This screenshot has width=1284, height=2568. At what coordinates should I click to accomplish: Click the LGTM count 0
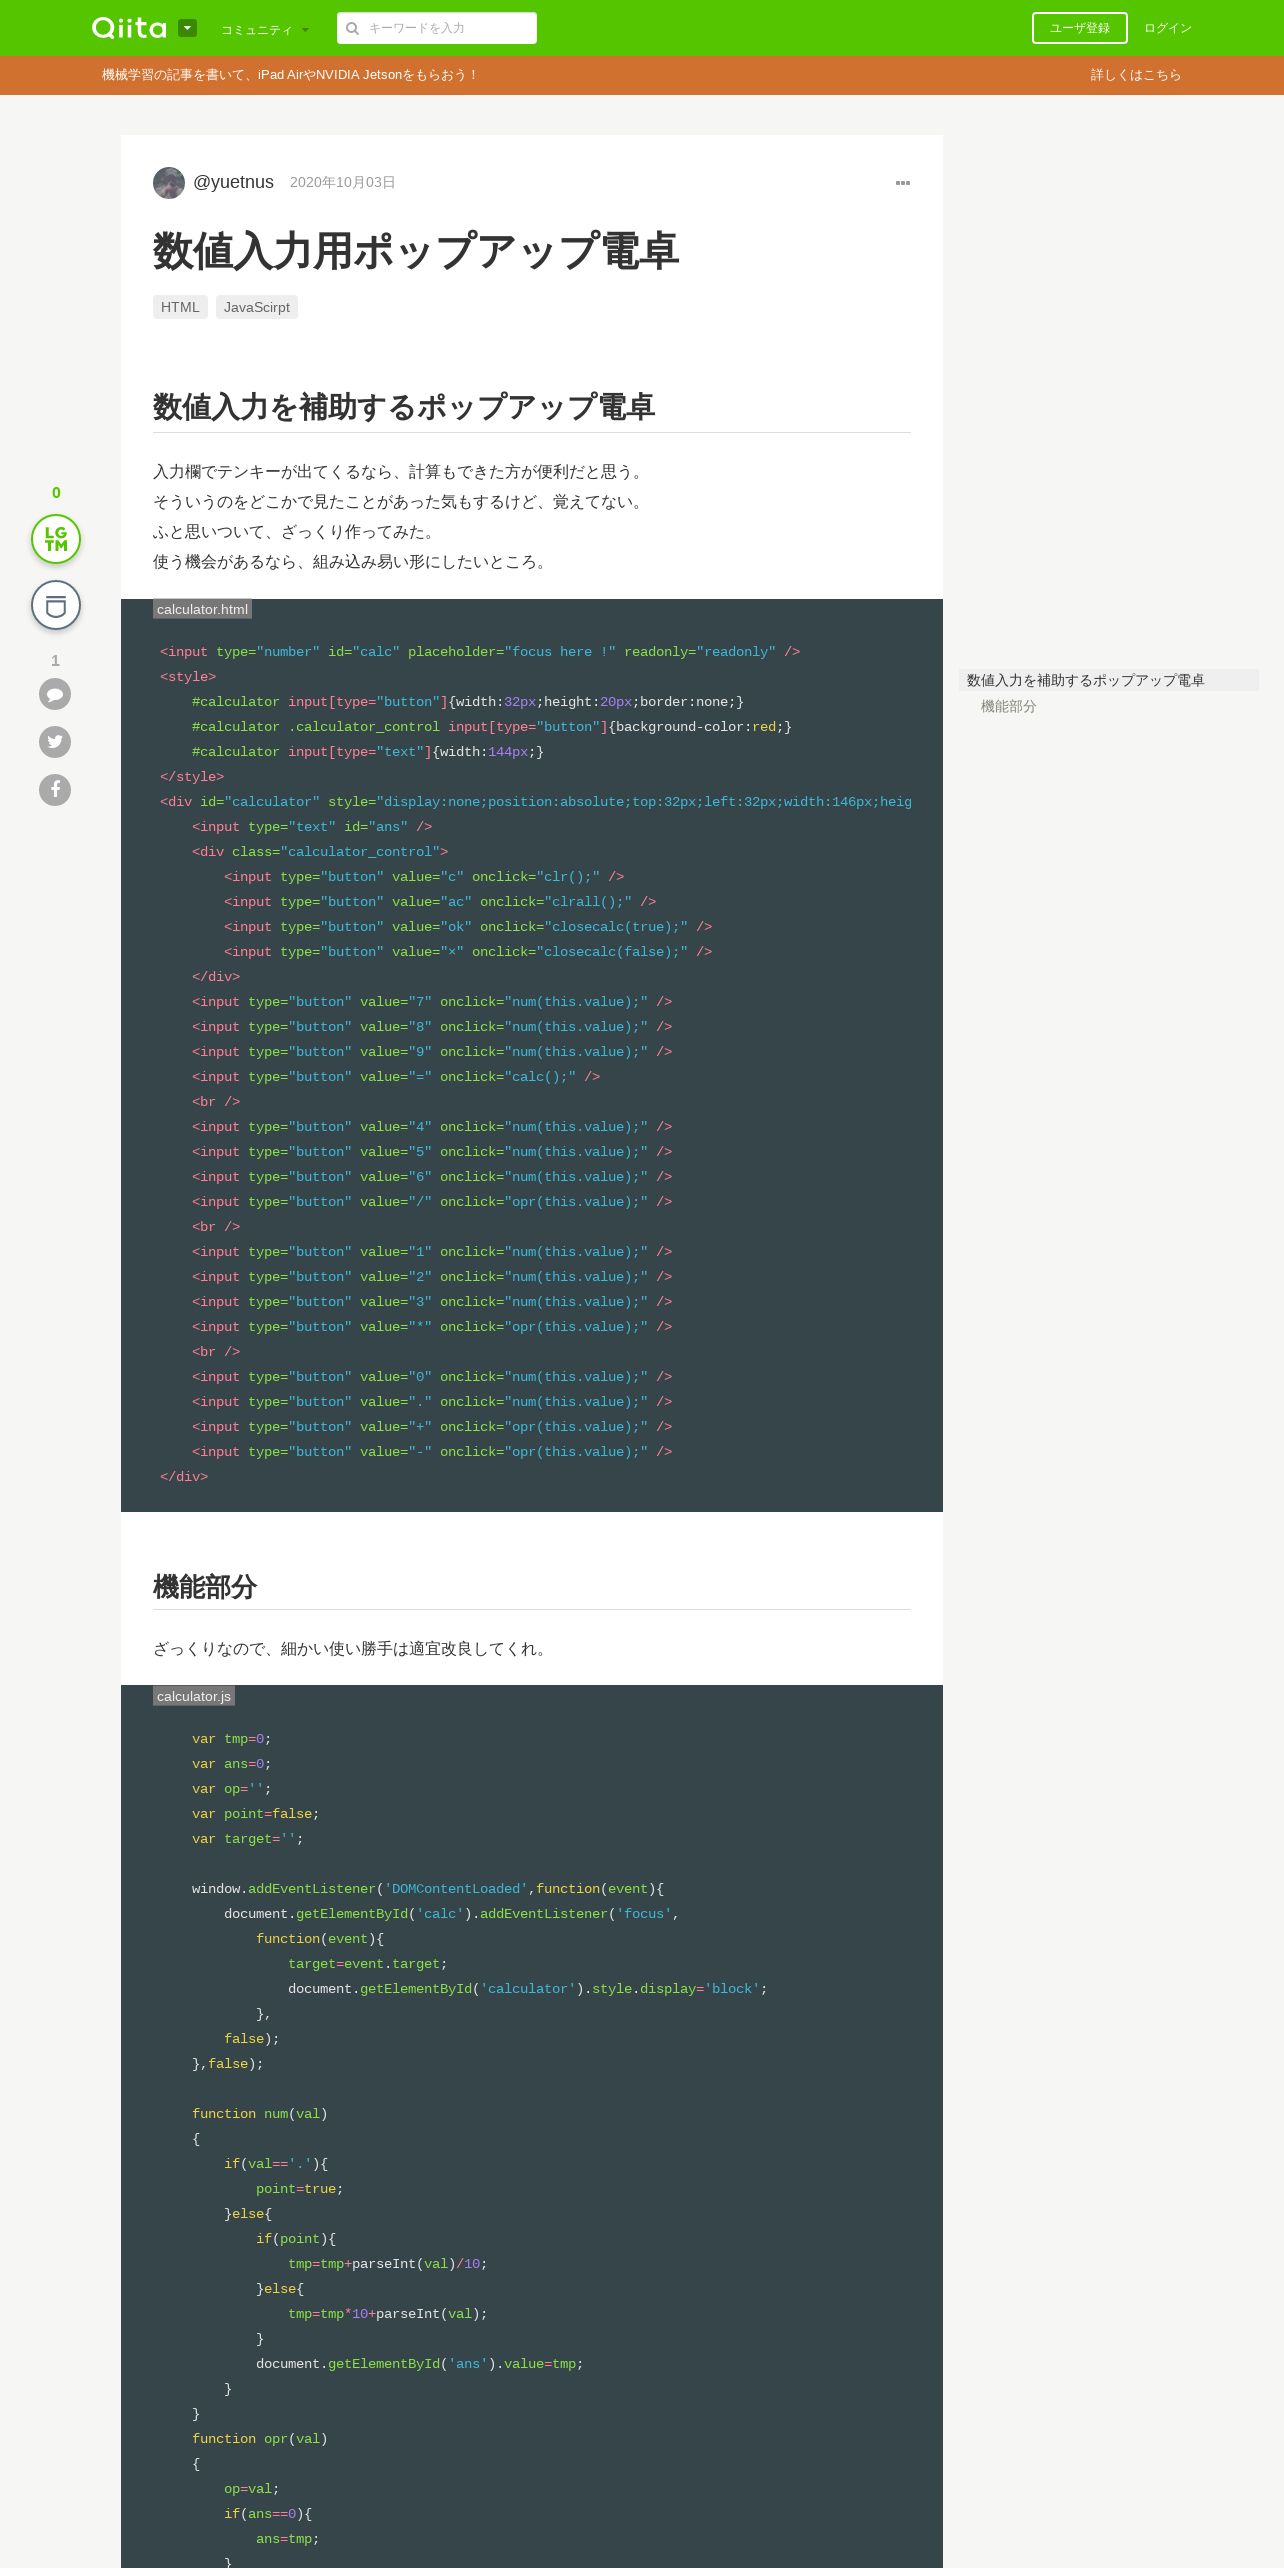tap(56, 493)
